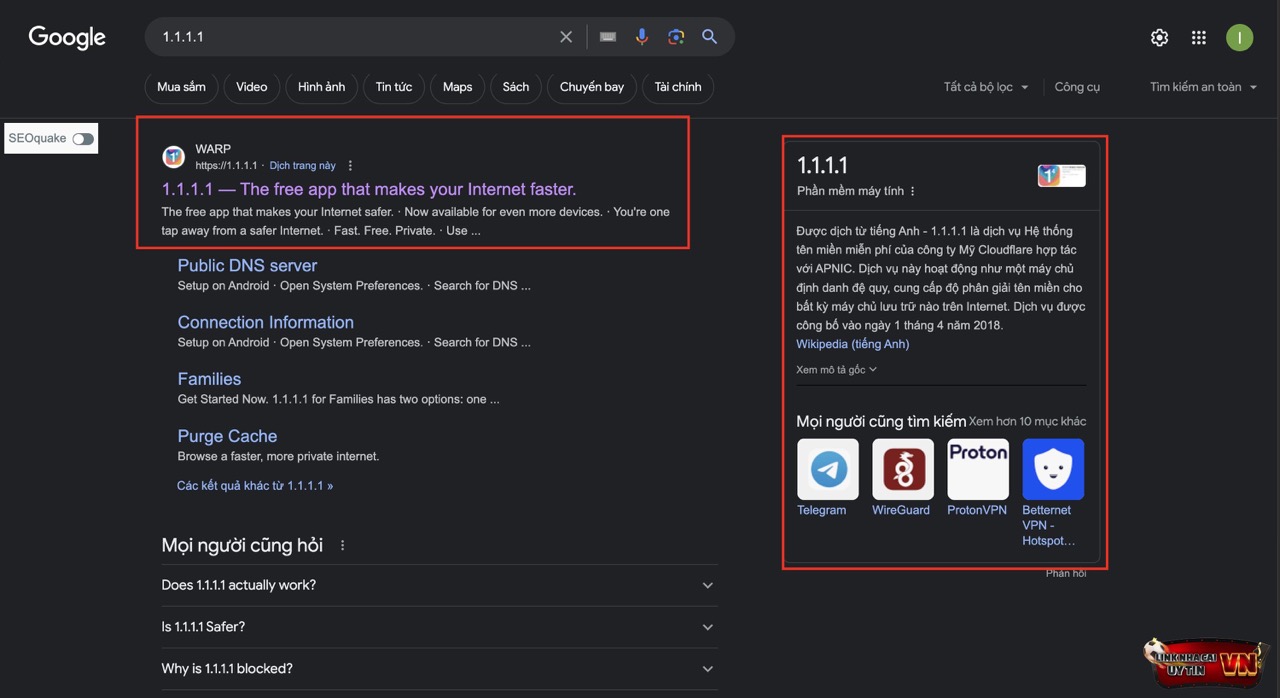Open Google Lens image search icon
The image size is (1280, 698).
click(x=676, y=37)
